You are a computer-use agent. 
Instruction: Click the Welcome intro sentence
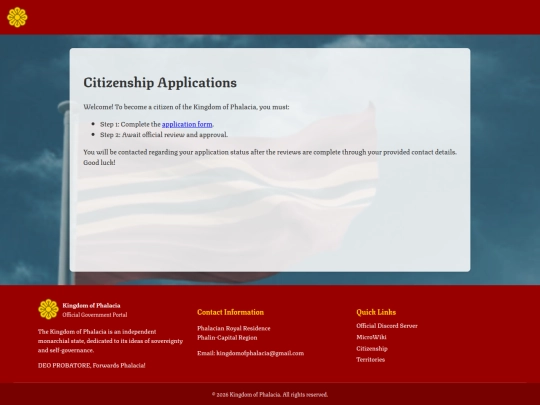pyautogui.click(x=186, y=107)
